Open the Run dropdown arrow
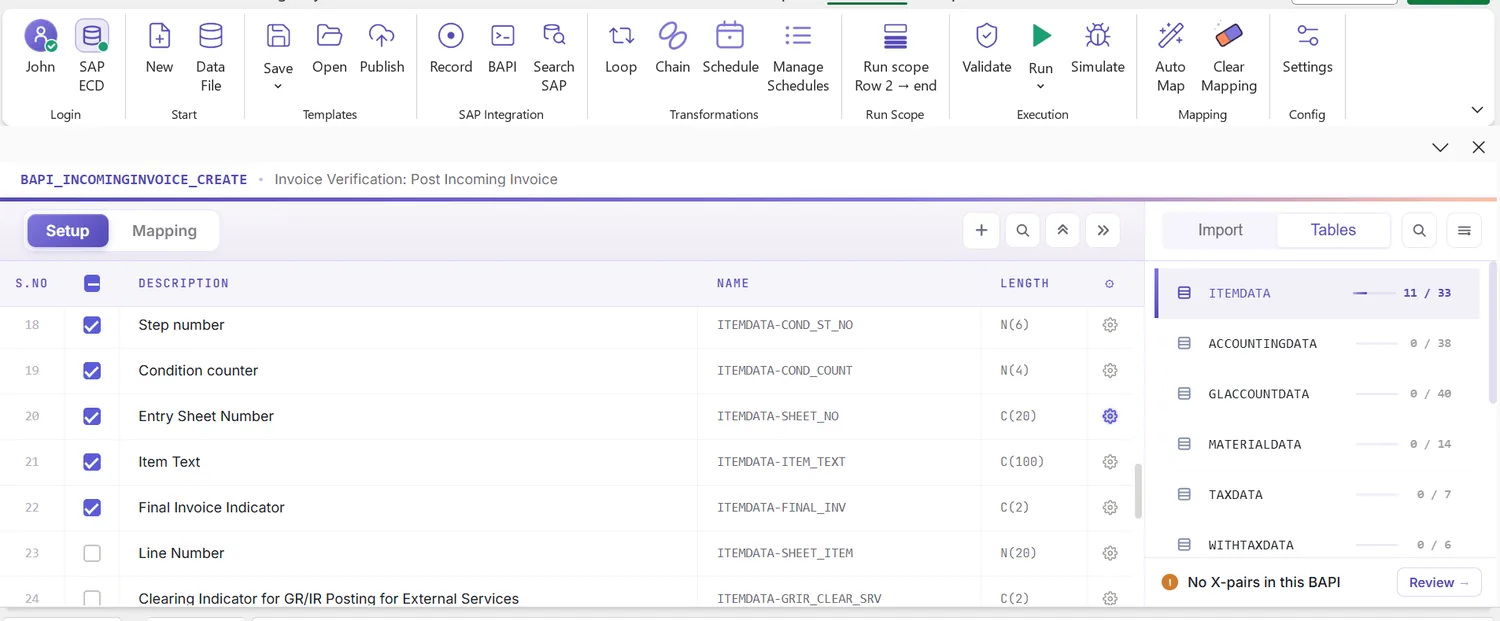1500x621 pixels. point(1041,86)
